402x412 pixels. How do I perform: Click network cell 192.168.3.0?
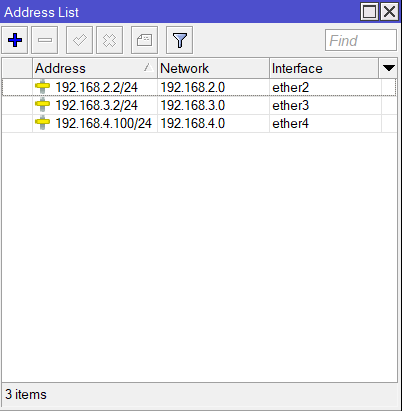coord(193,105)
